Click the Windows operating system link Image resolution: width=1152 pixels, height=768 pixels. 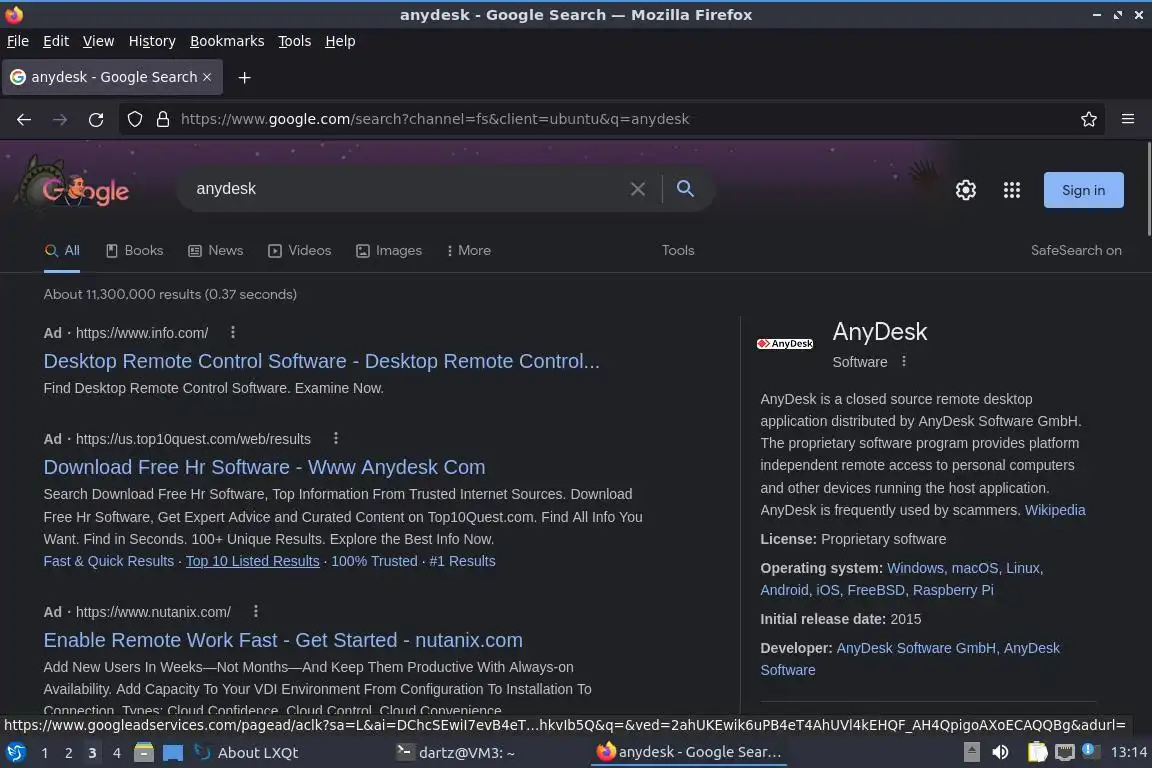click(x=915, y=568)
